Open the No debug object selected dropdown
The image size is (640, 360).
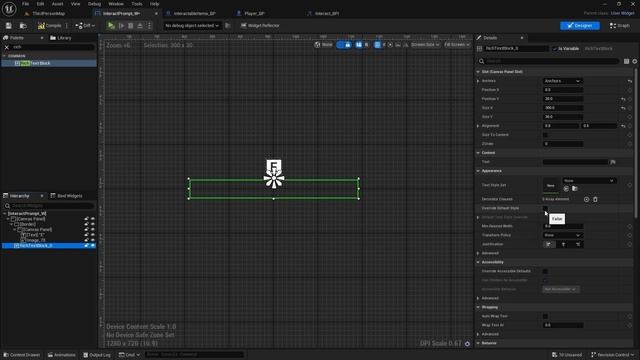click(192, 26)
